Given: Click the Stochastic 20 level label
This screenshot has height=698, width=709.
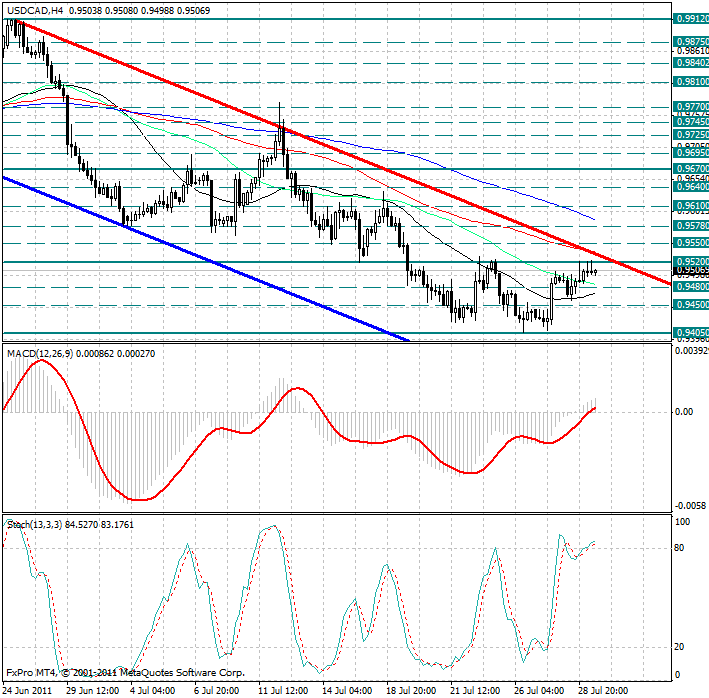Looking at the screenshot, I should (x=683, y=647).
